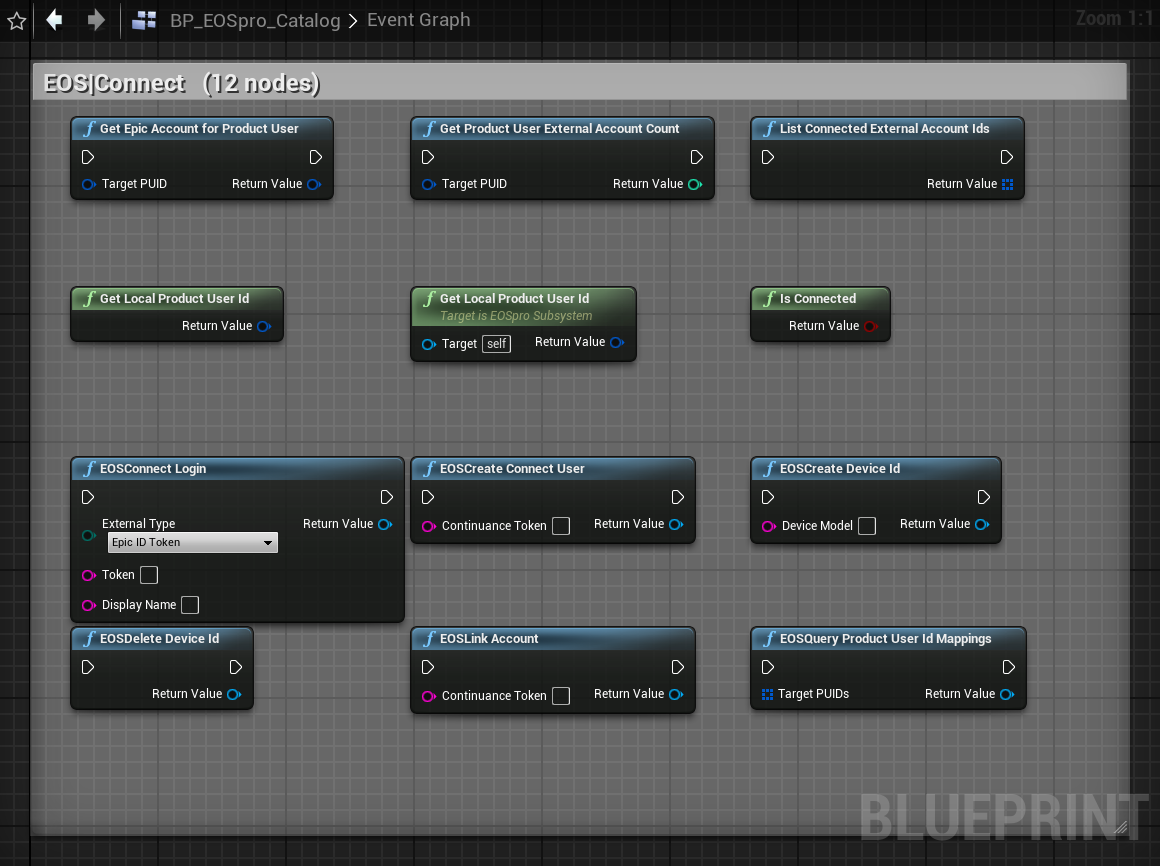The height and width of the screenshot is (866, 1160).
Task: Select the EOSDelete Device Id node header
Action: coord(162,639)
